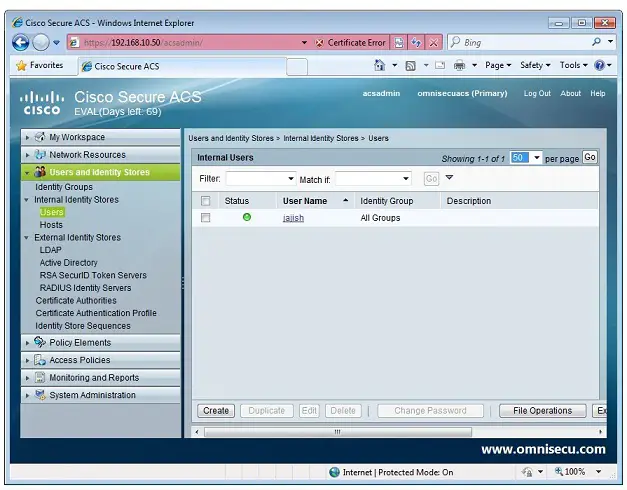Toggle Compatibility View icon in address bar
627x490 pixels.
click(399, 43)
